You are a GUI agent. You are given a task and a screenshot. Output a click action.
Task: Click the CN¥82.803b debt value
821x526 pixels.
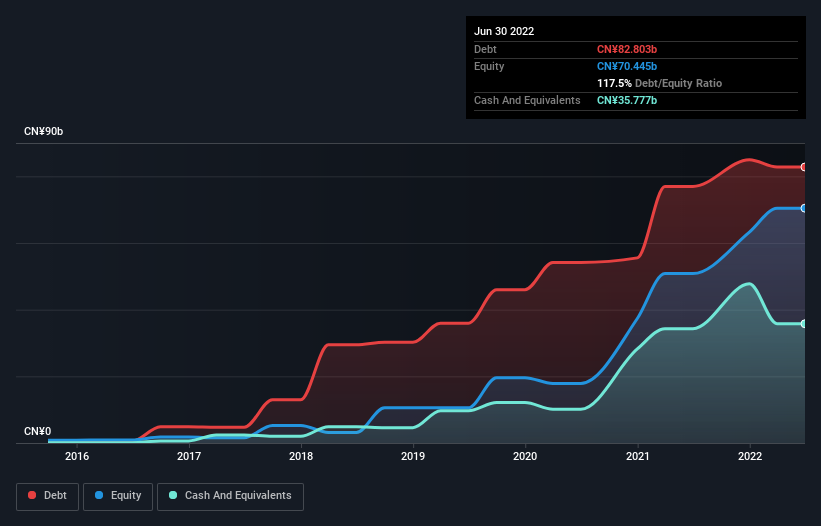627,49
